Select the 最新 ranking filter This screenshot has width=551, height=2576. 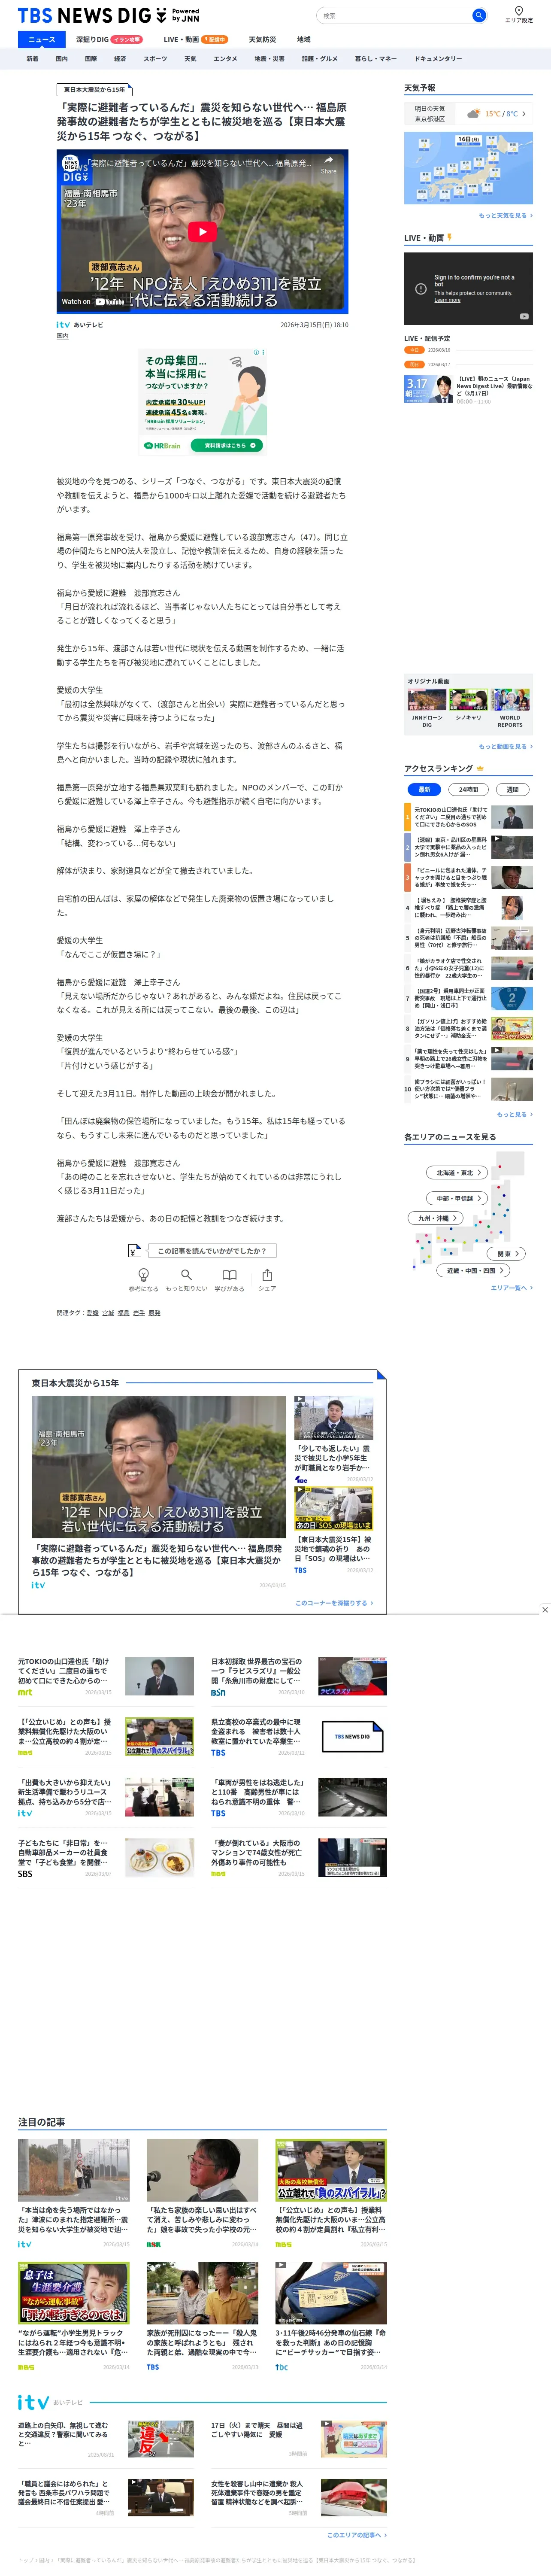coord(424,789)
